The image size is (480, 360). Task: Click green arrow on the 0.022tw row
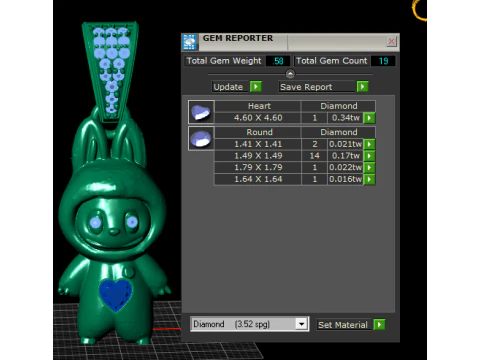click(x=369, y=167)
